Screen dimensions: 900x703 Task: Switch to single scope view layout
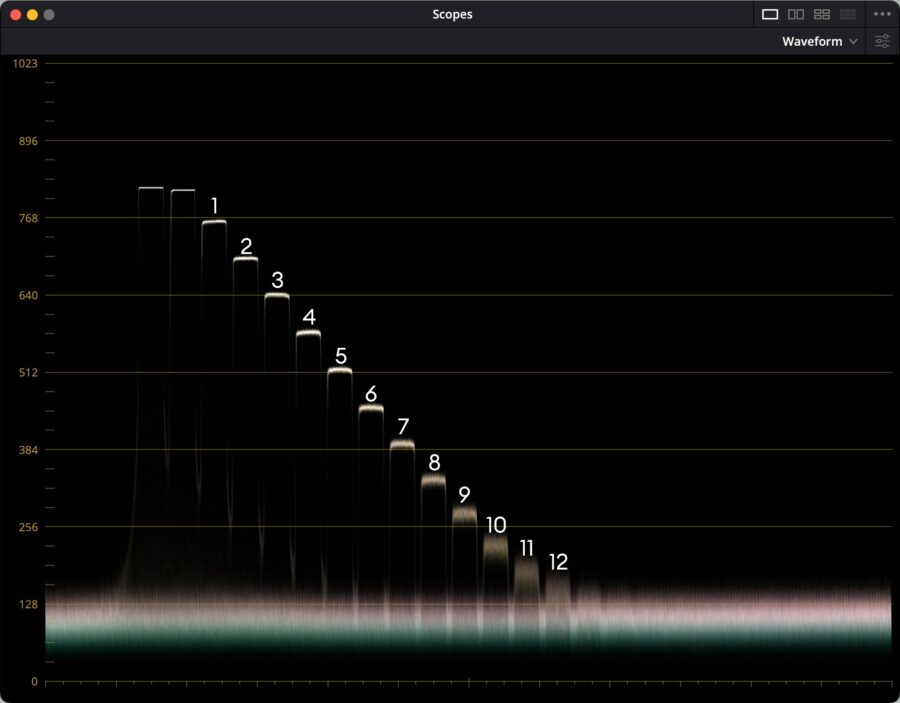pos(770,14)
